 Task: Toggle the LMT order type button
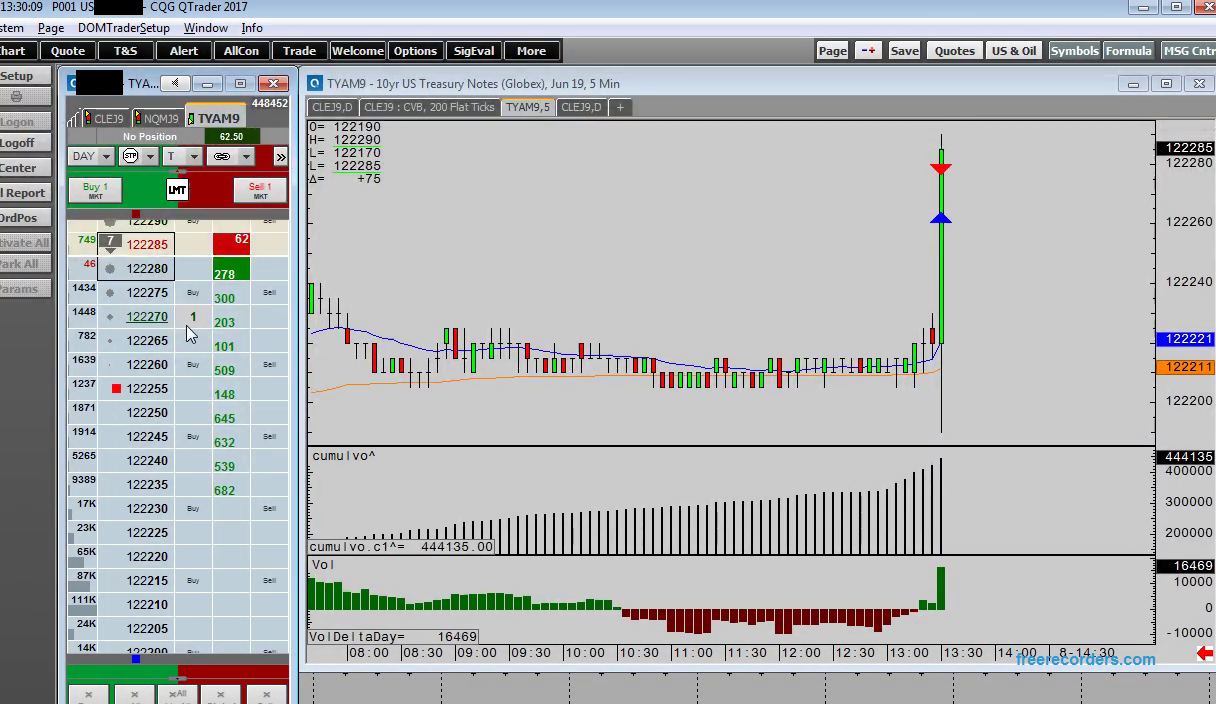177,190
